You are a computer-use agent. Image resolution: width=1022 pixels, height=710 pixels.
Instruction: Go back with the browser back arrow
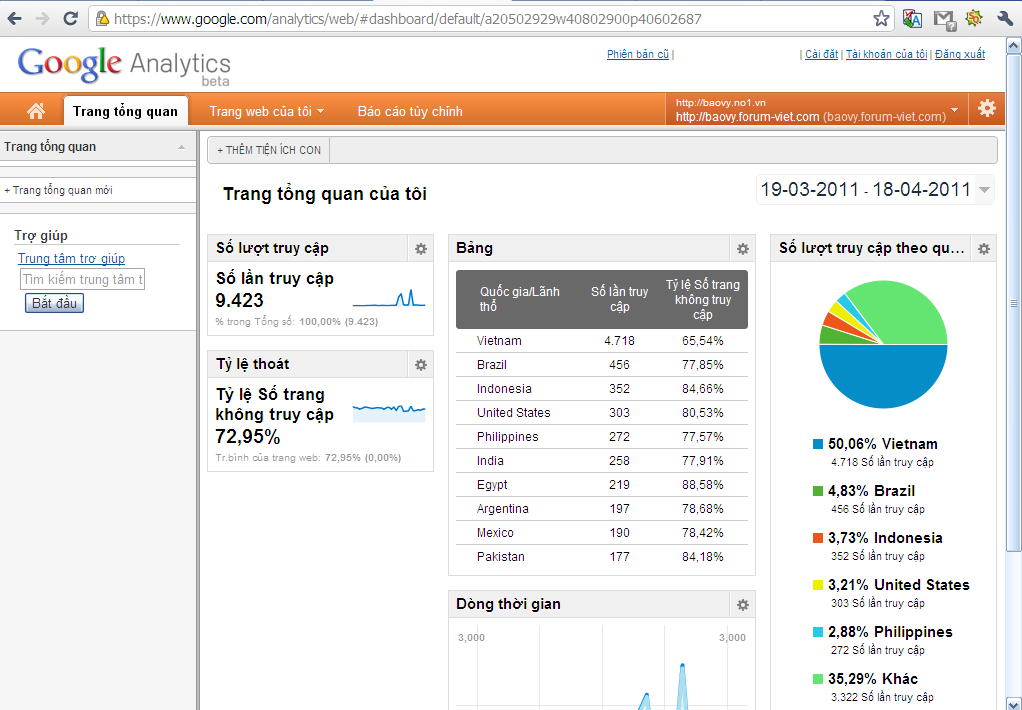coord(14,19)
